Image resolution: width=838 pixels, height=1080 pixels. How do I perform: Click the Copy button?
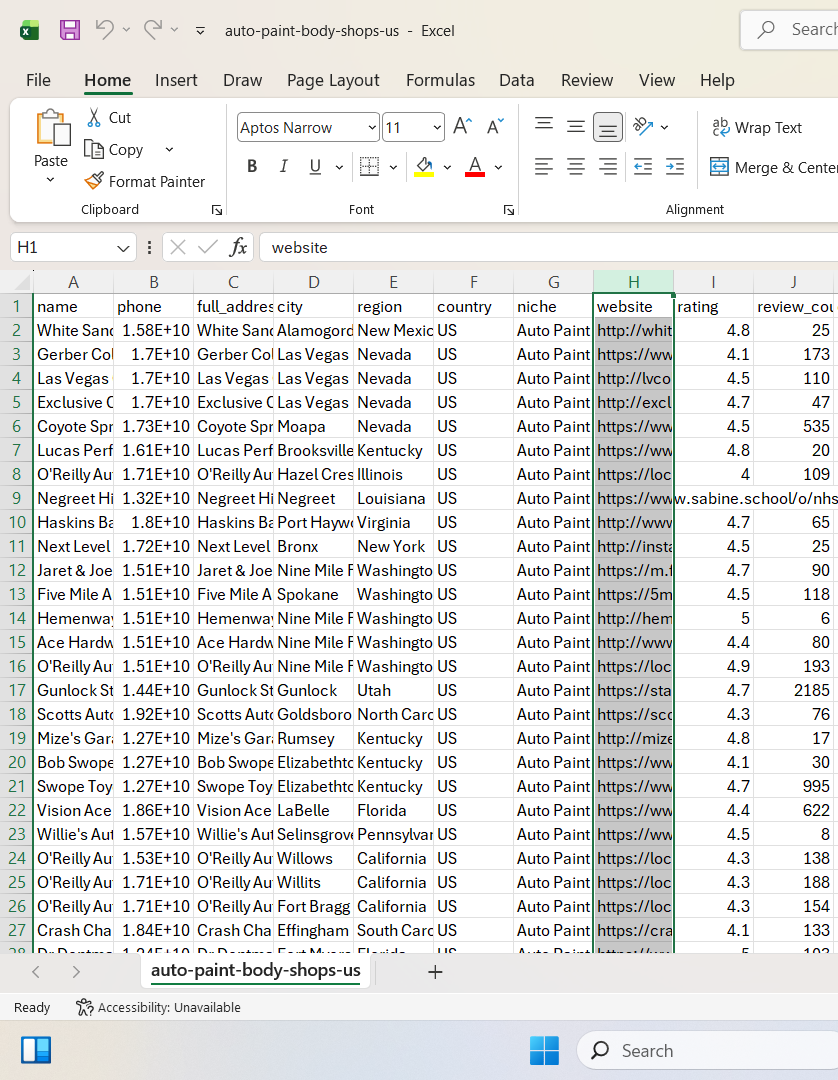tap(114, 149)
